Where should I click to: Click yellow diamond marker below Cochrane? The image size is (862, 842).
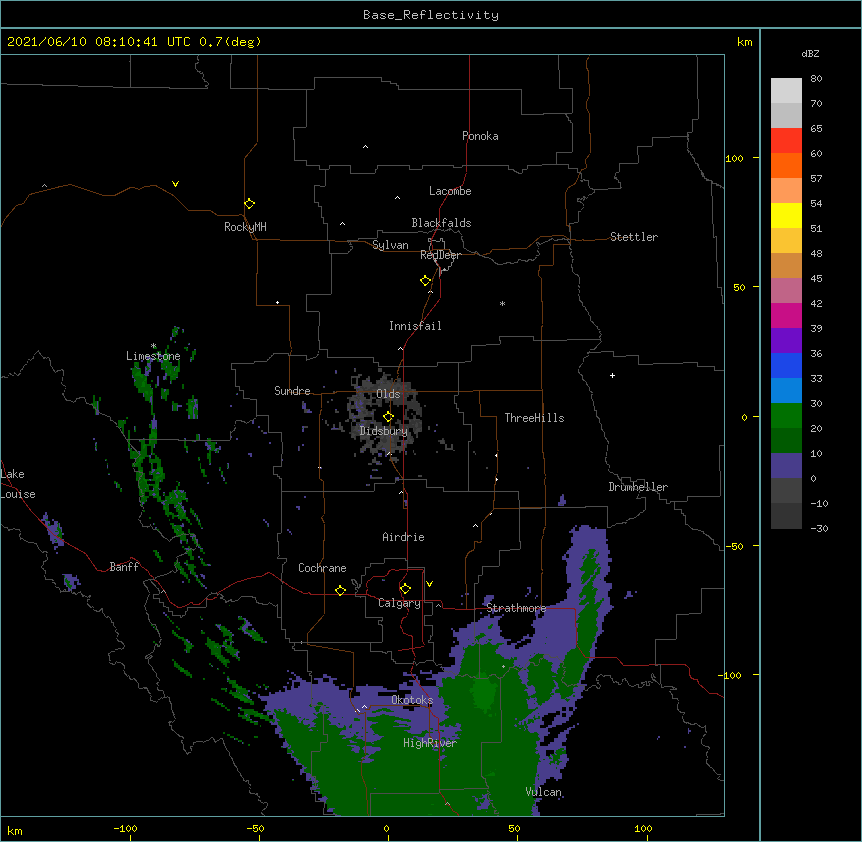point(340,590)
